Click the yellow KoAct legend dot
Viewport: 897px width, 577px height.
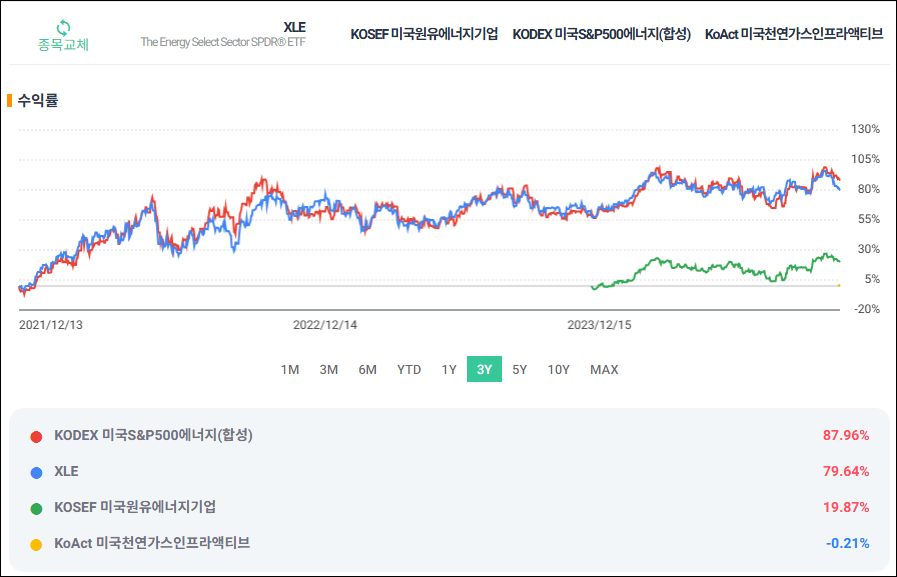[36, 545]
